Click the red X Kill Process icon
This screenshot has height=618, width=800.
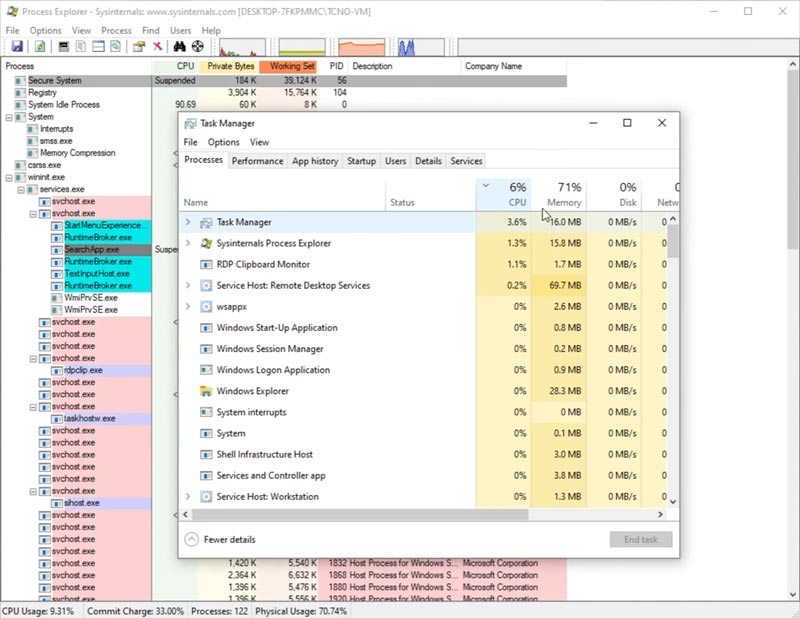pyautogui.click(x=158, y=46)
